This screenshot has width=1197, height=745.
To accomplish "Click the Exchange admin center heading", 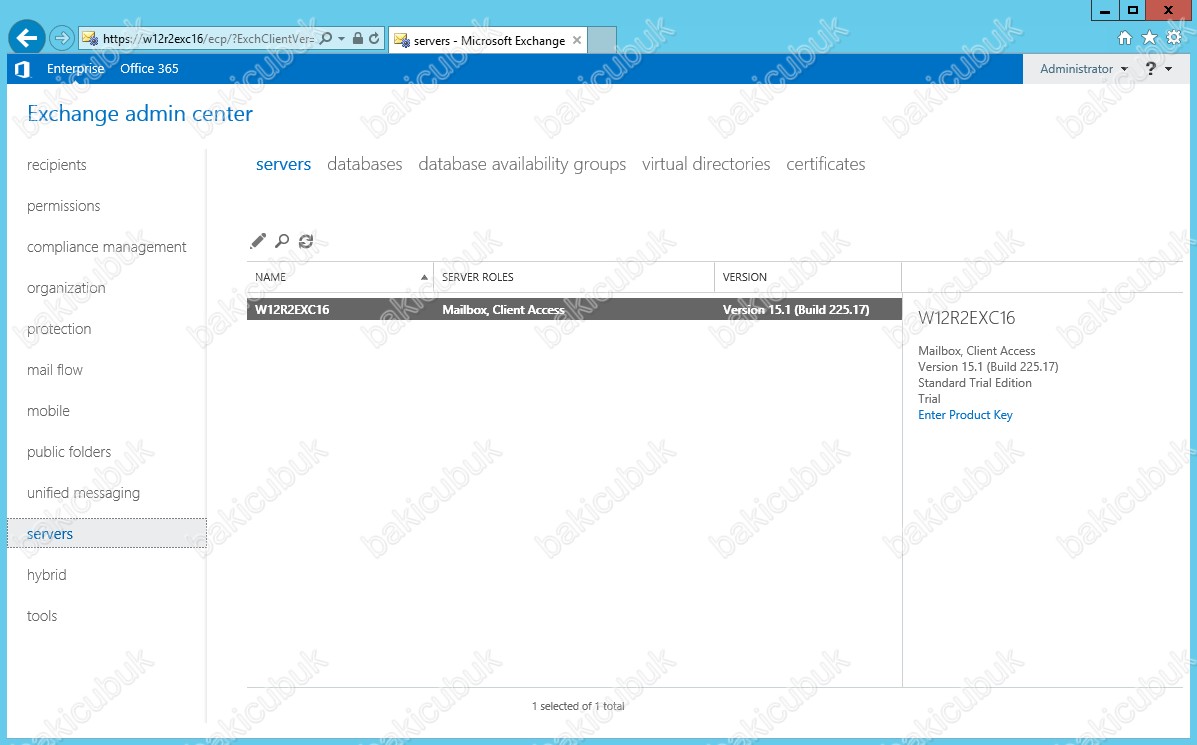I will tap(140, 114).
